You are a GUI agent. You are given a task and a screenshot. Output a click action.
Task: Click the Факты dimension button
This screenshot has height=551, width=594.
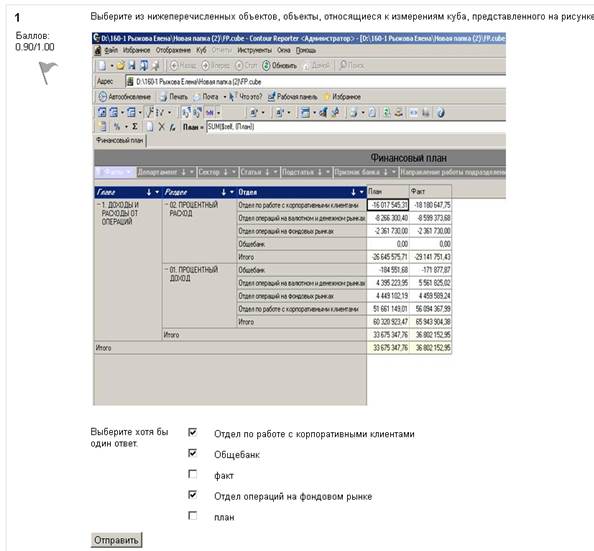coord(114,172)
